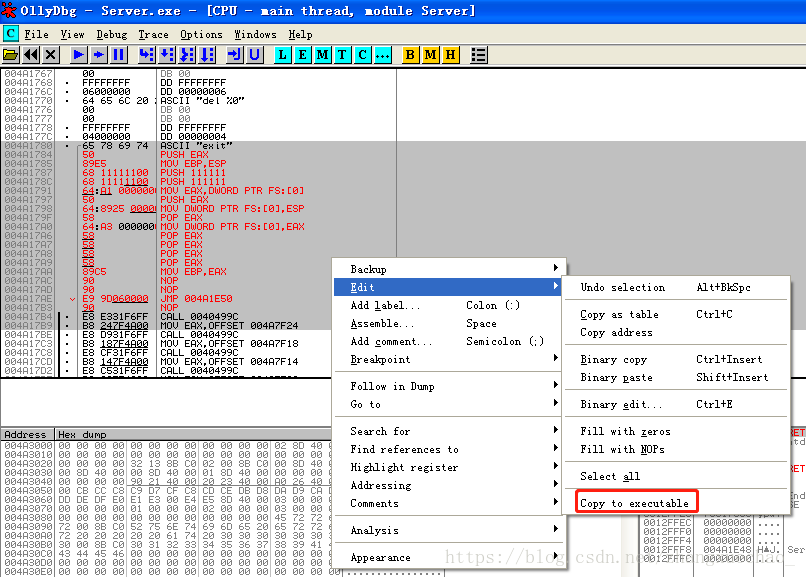Open the Log window L icon
Screen dimensions: 806x577
pyautogui.click(x=283, y=54)
